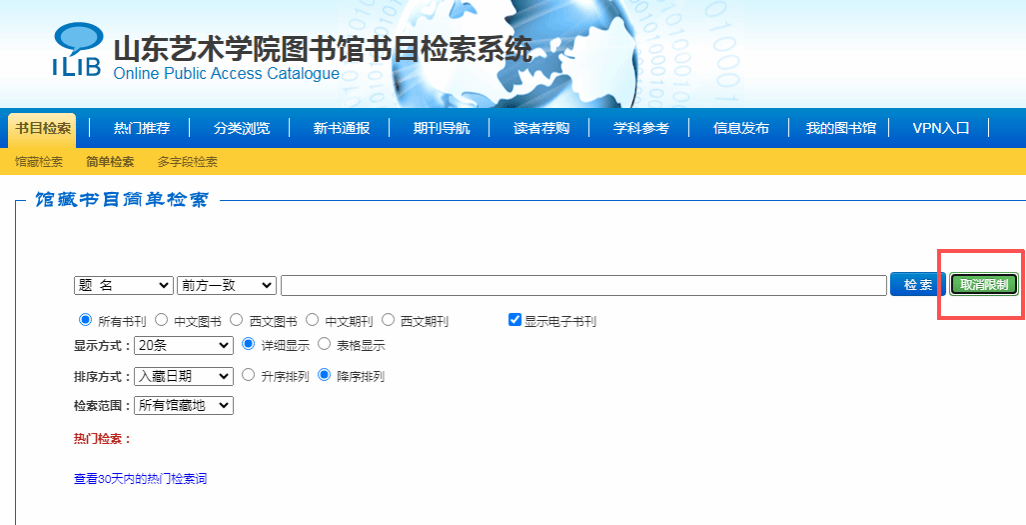Open the 热门推荐 menu tab
The height and width of the screenshot is (525, 1026).
click(x=142, y=128)
